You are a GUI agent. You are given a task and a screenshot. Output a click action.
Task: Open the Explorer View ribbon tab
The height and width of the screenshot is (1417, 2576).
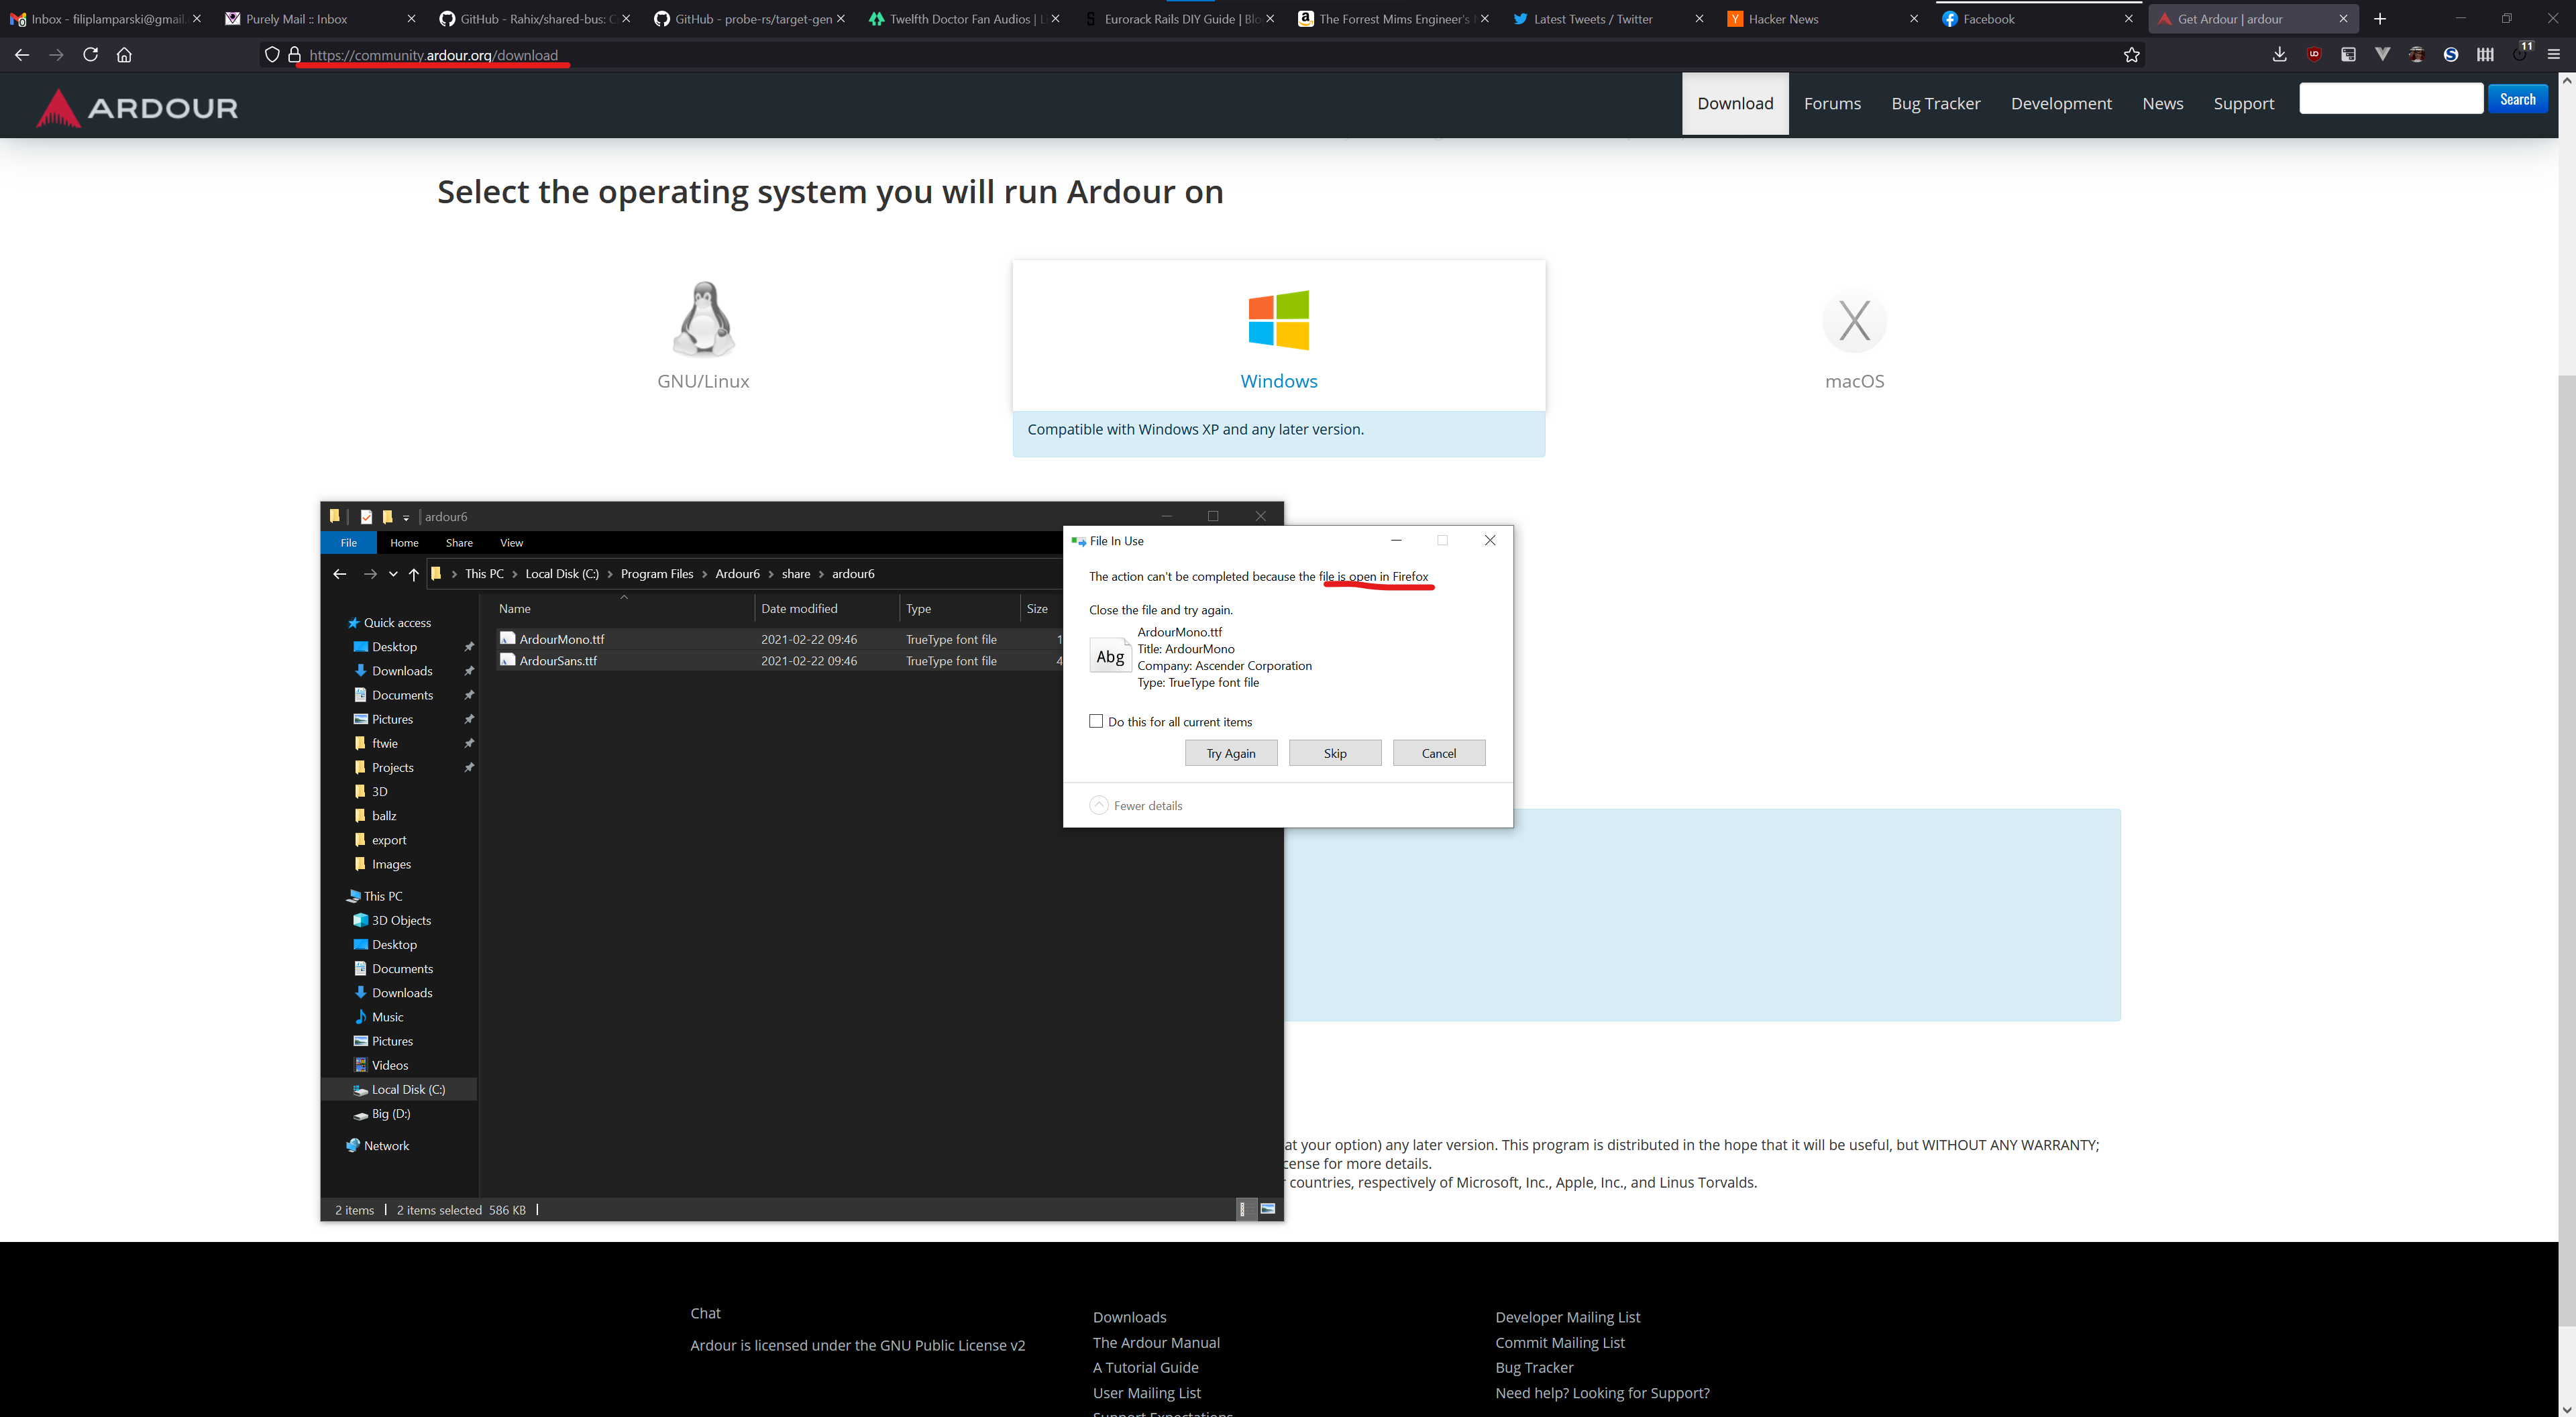point(511,543)
